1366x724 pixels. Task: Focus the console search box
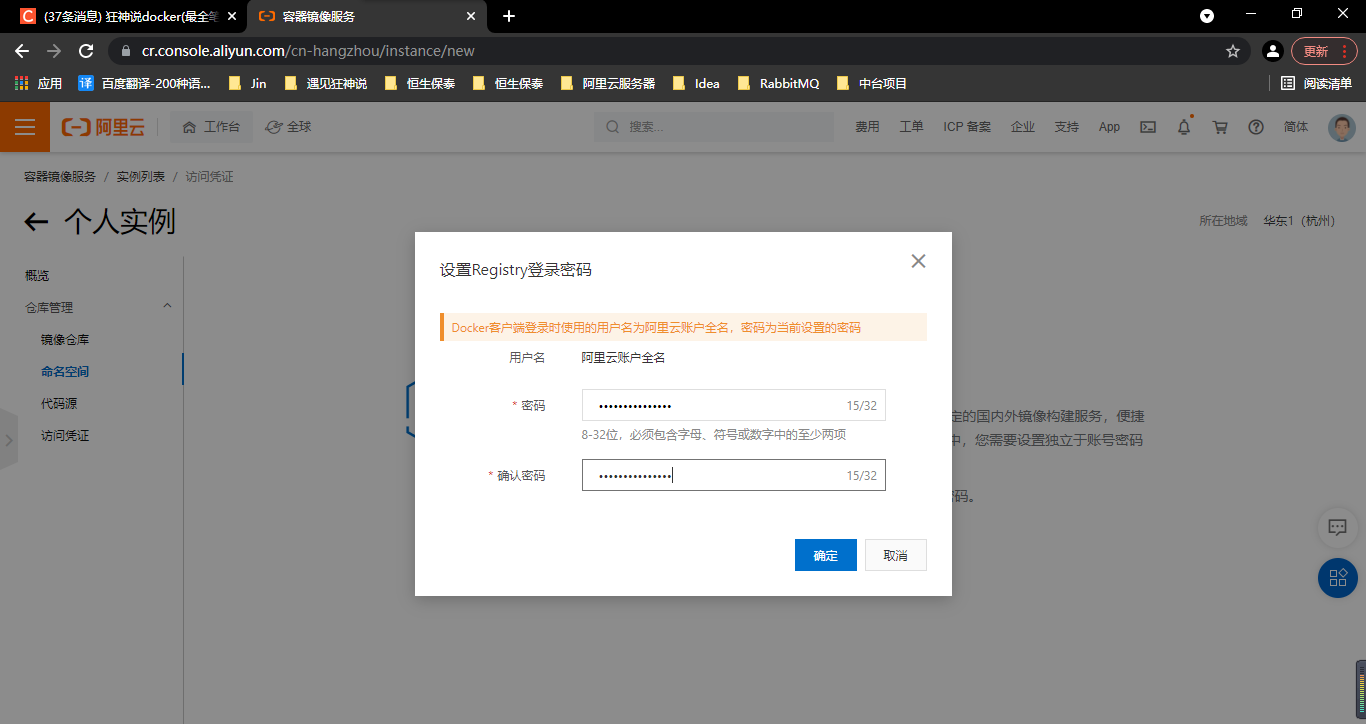tap(713, 127)
